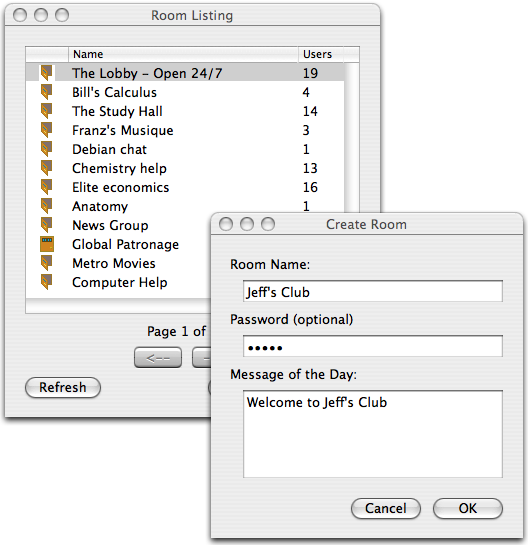Sort rooms by the Users column header
Image resolution: width=528 pixels, height=545 pixels.
pos(321,54)
